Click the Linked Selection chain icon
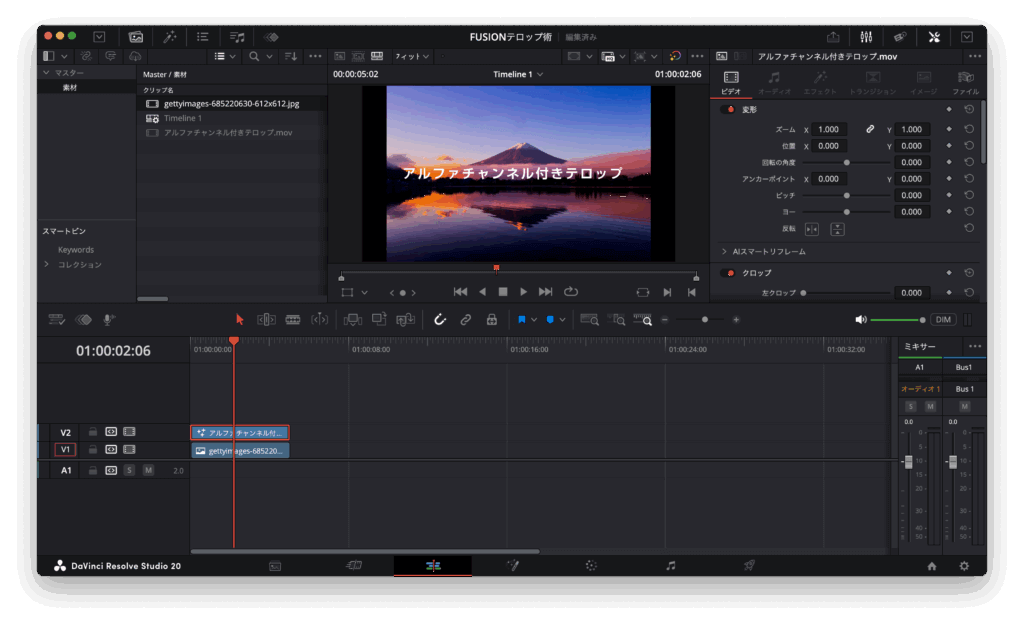This screenshot has width=1024, height=625. [x=465, y=320]
